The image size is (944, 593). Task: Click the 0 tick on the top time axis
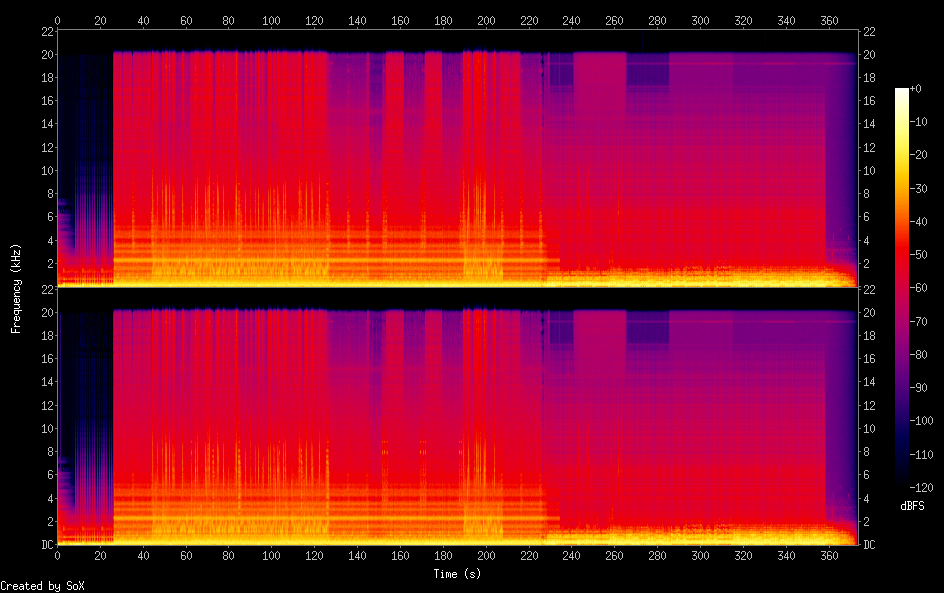point(58,20)
